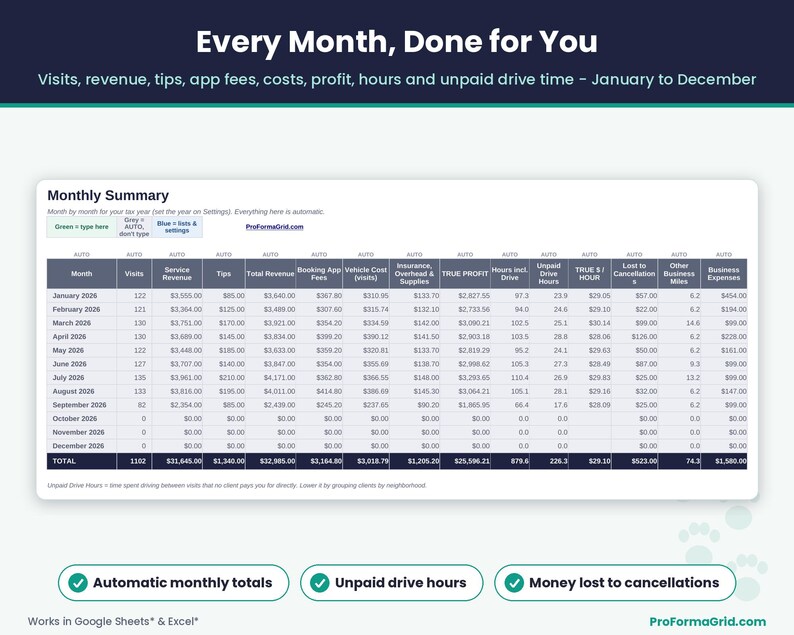This screenshot has height=635, width=794.
Task: Select the Service Revenue column header
Action: pyautogui.click(x=177, y=273)
